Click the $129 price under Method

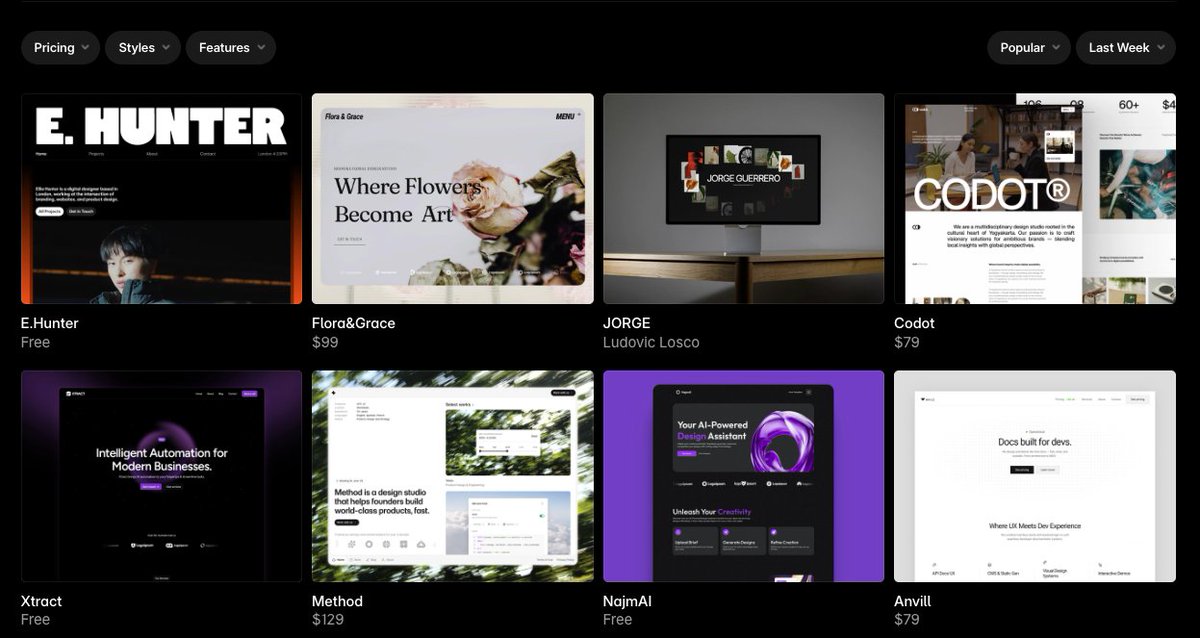pyautogui.click(x=328, y=620)
